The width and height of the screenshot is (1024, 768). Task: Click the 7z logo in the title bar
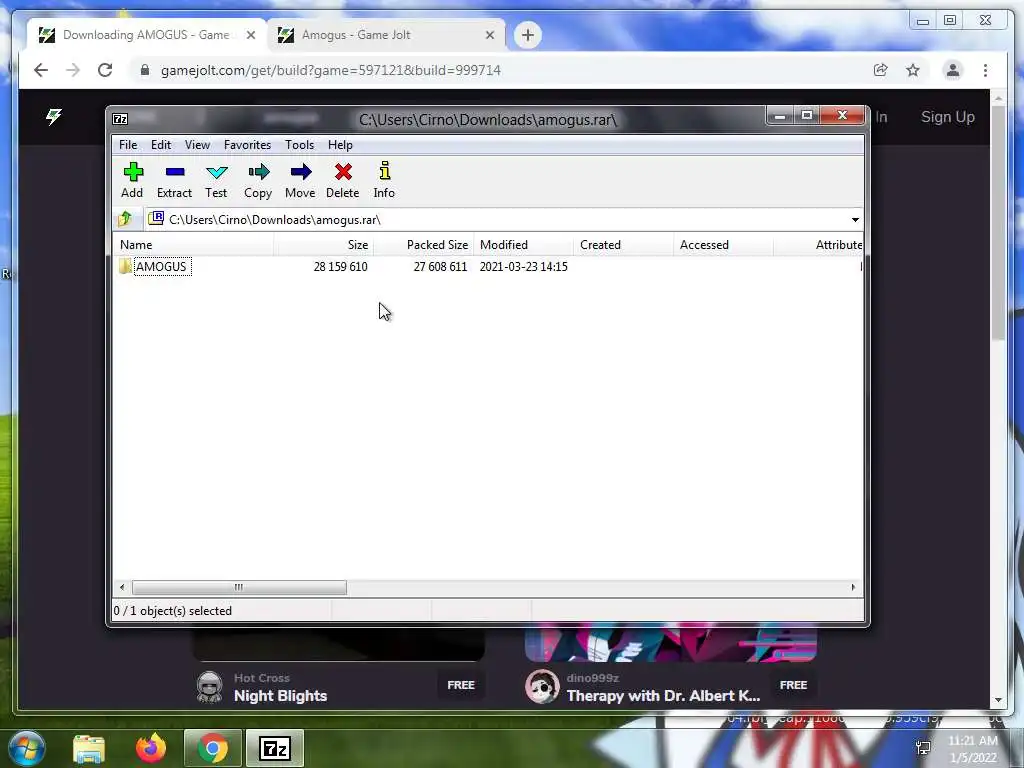(120, 119)
